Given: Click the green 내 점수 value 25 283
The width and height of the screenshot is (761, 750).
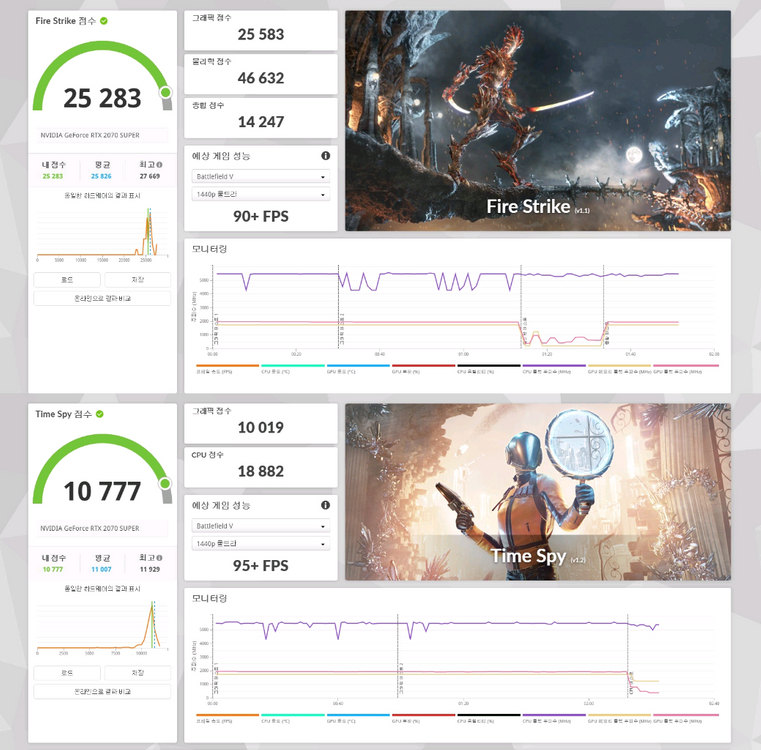Looking at the screenshot, I should pyautogui.click(x=52, y=176).
